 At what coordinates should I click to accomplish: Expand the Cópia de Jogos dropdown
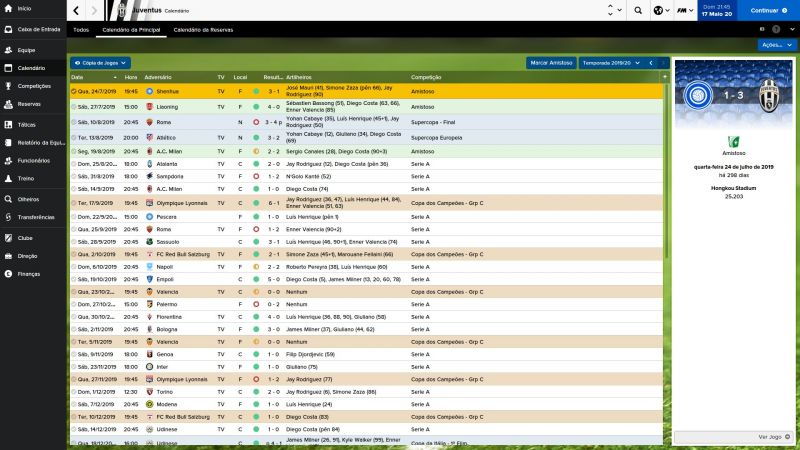click(x=100, y=62)
